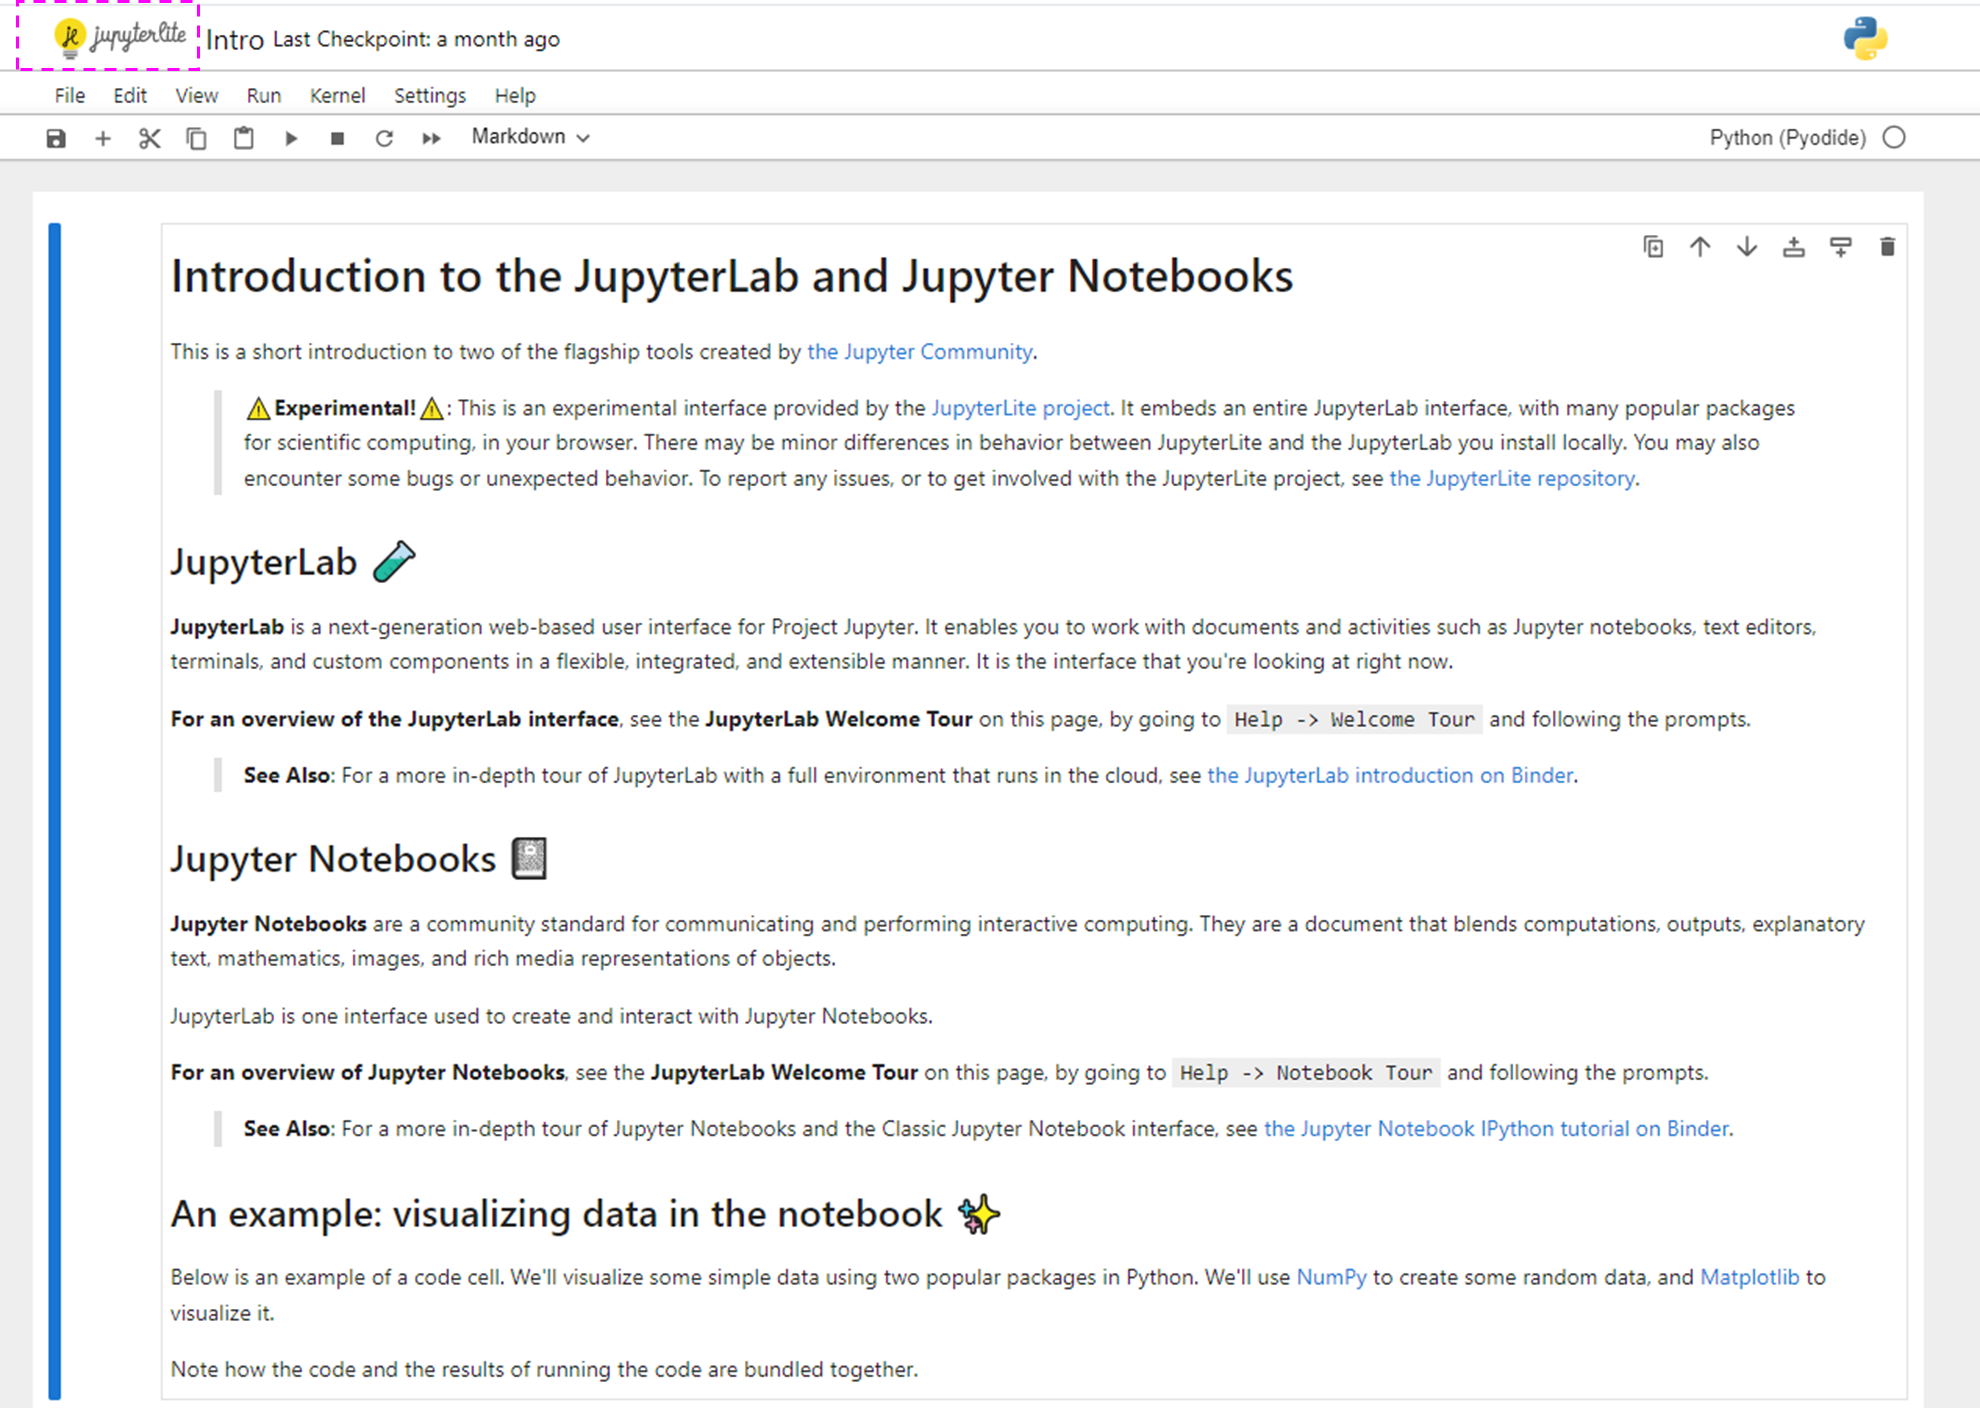Viewport: 1980px width, 1408px height.
Task: Open the Jupyter Community link
Action: click(x=919, y=352)
